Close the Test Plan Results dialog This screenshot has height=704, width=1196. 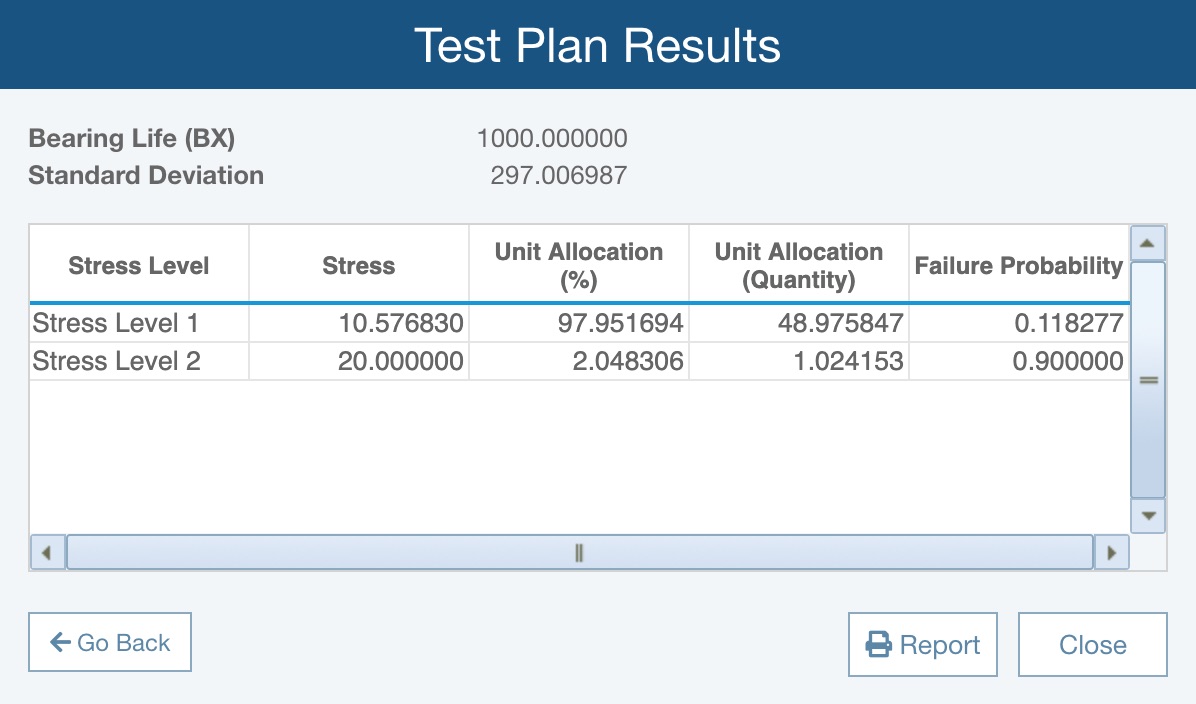pyautogui.click(x=1092, y=645)
